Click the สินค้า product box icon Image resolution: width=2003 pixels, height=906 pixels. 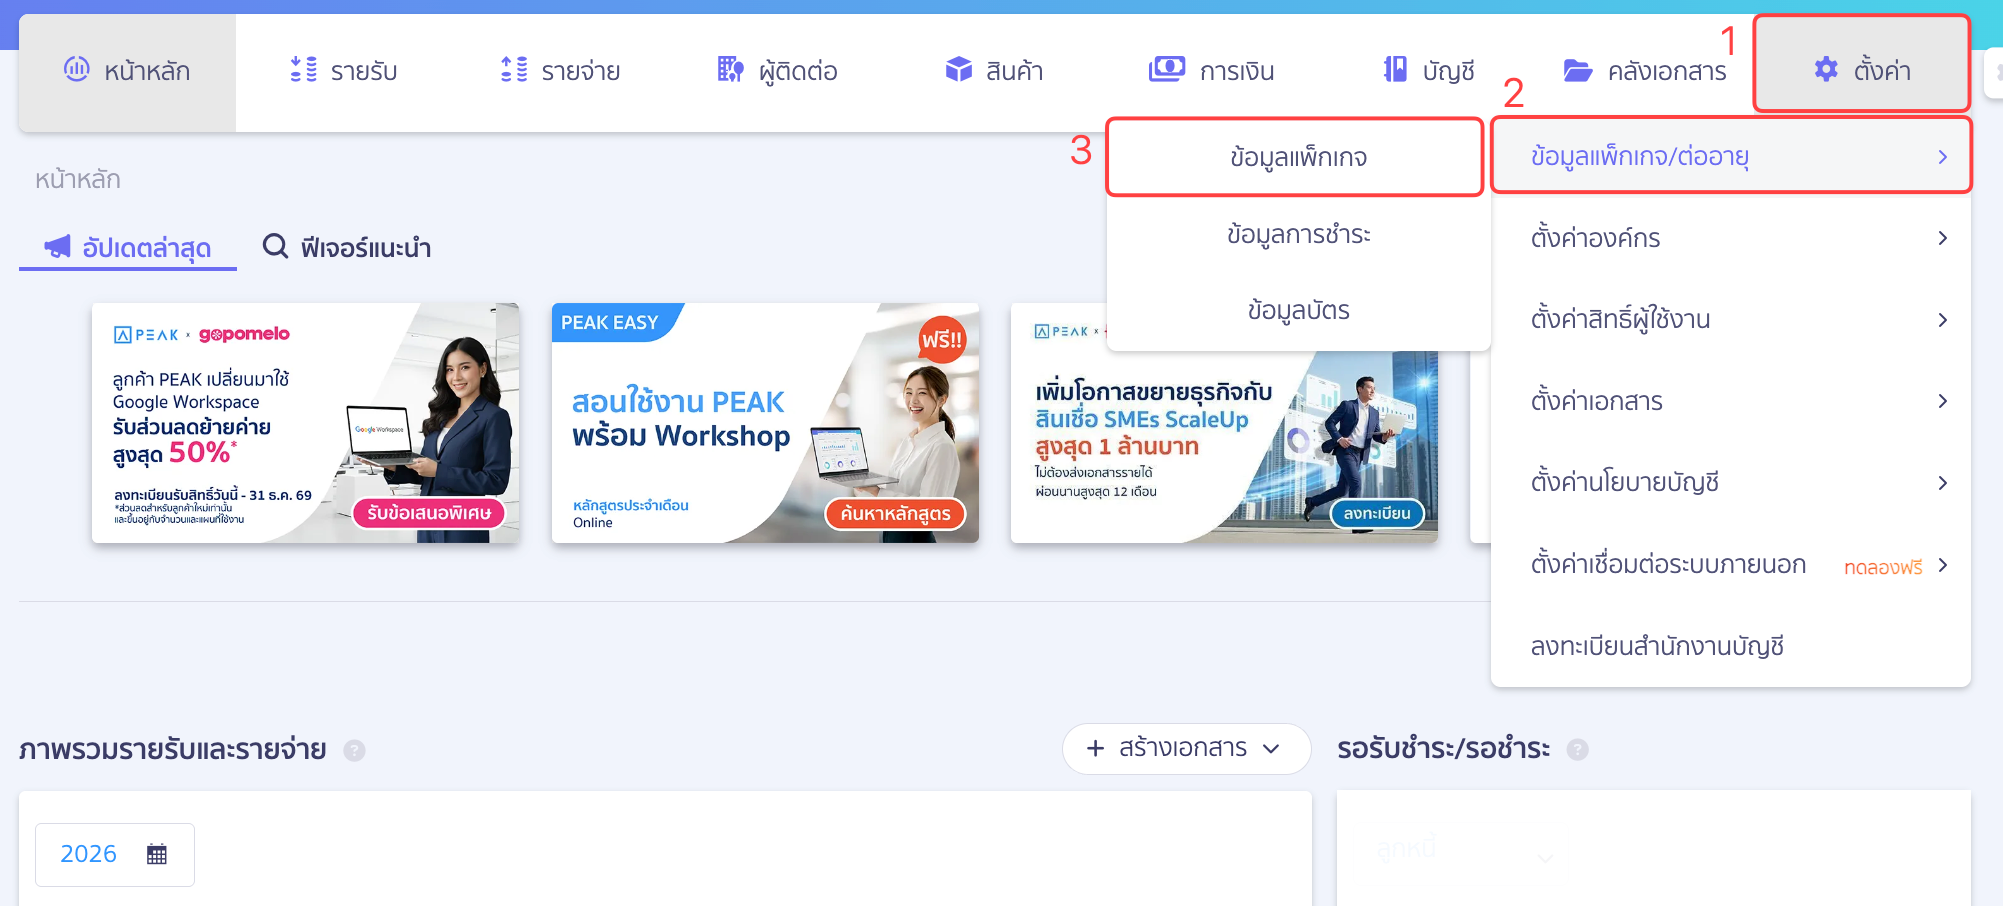[959, 69]
